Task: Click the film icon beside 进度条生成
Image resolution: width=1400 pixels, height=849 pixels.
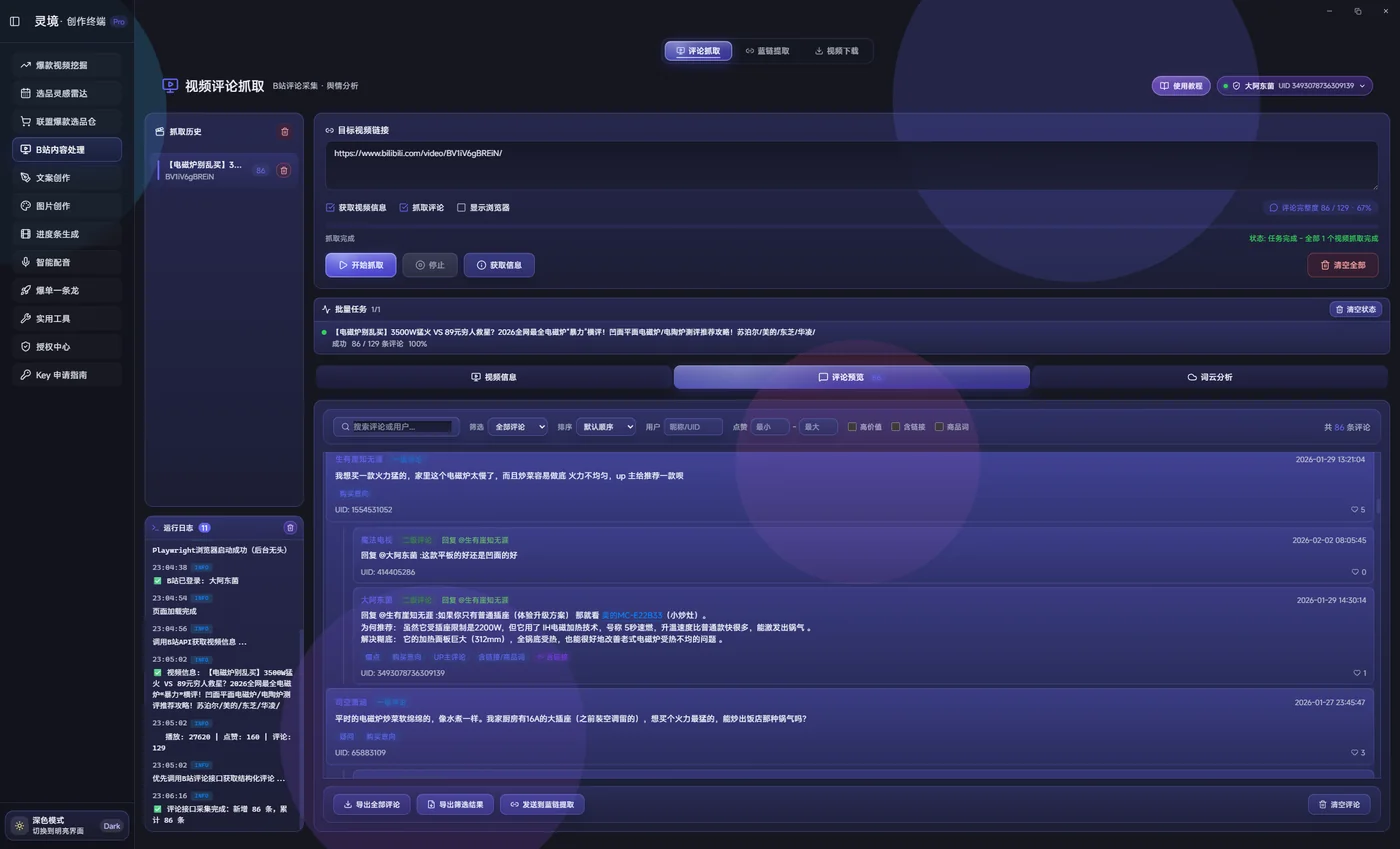Action: click(26, 234)
